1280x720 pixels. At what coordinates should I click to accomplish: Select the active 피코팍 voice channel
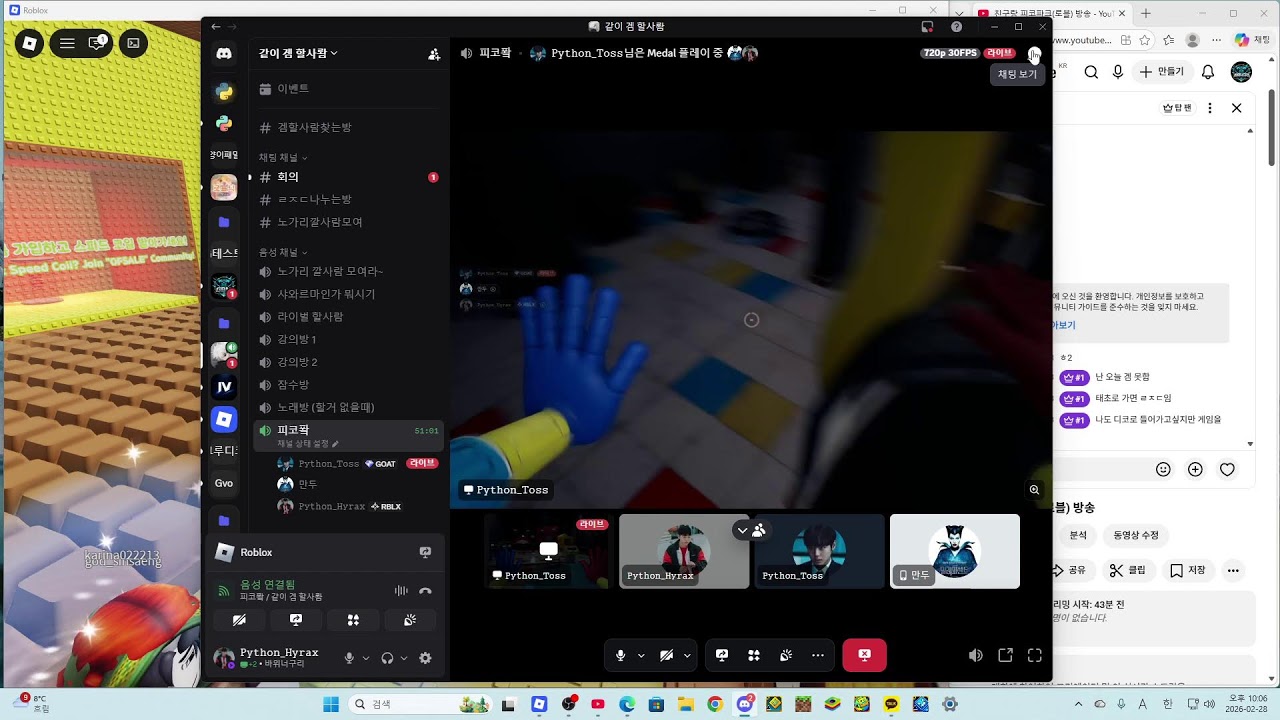349,435
